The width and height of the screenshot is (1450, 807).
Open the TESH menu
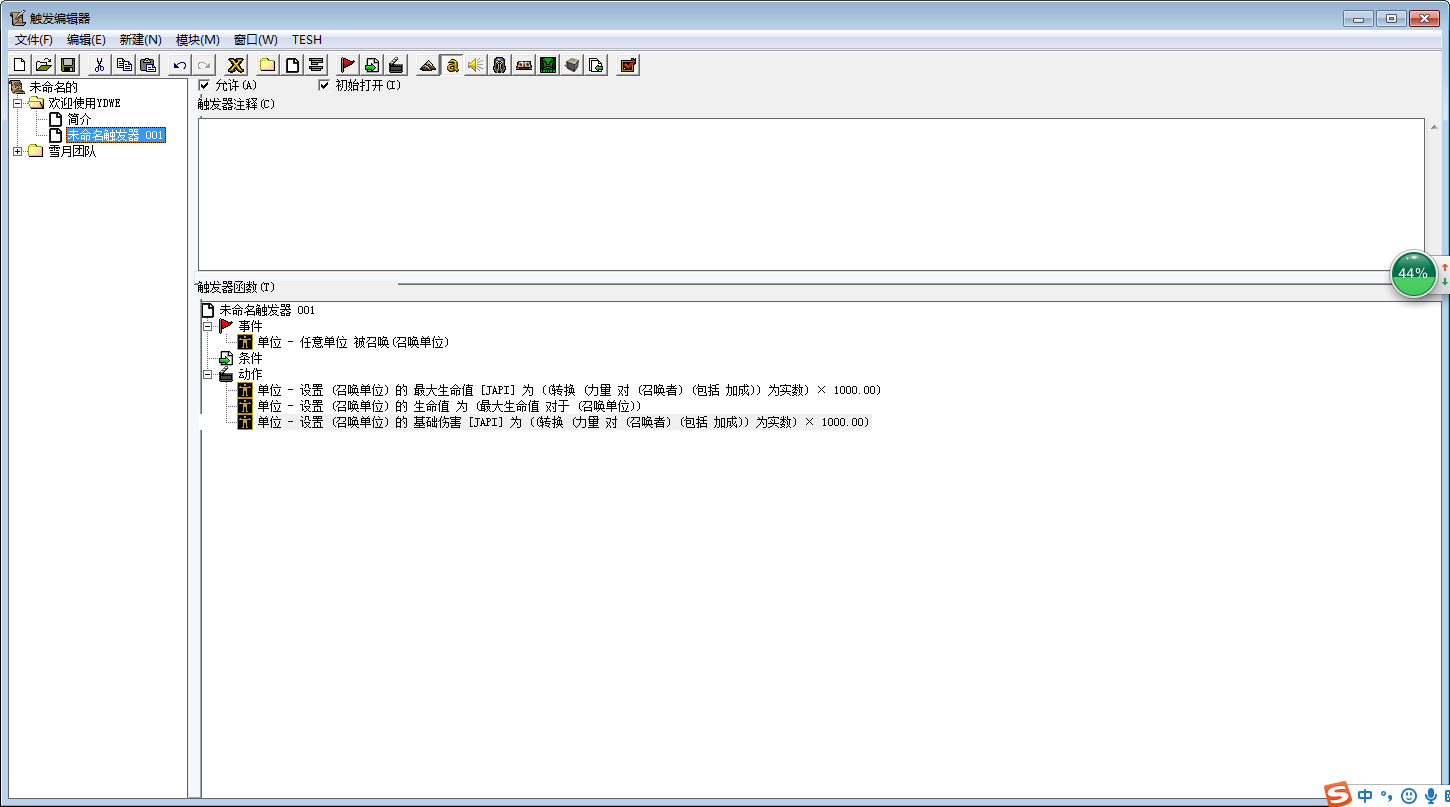[306, 40]
